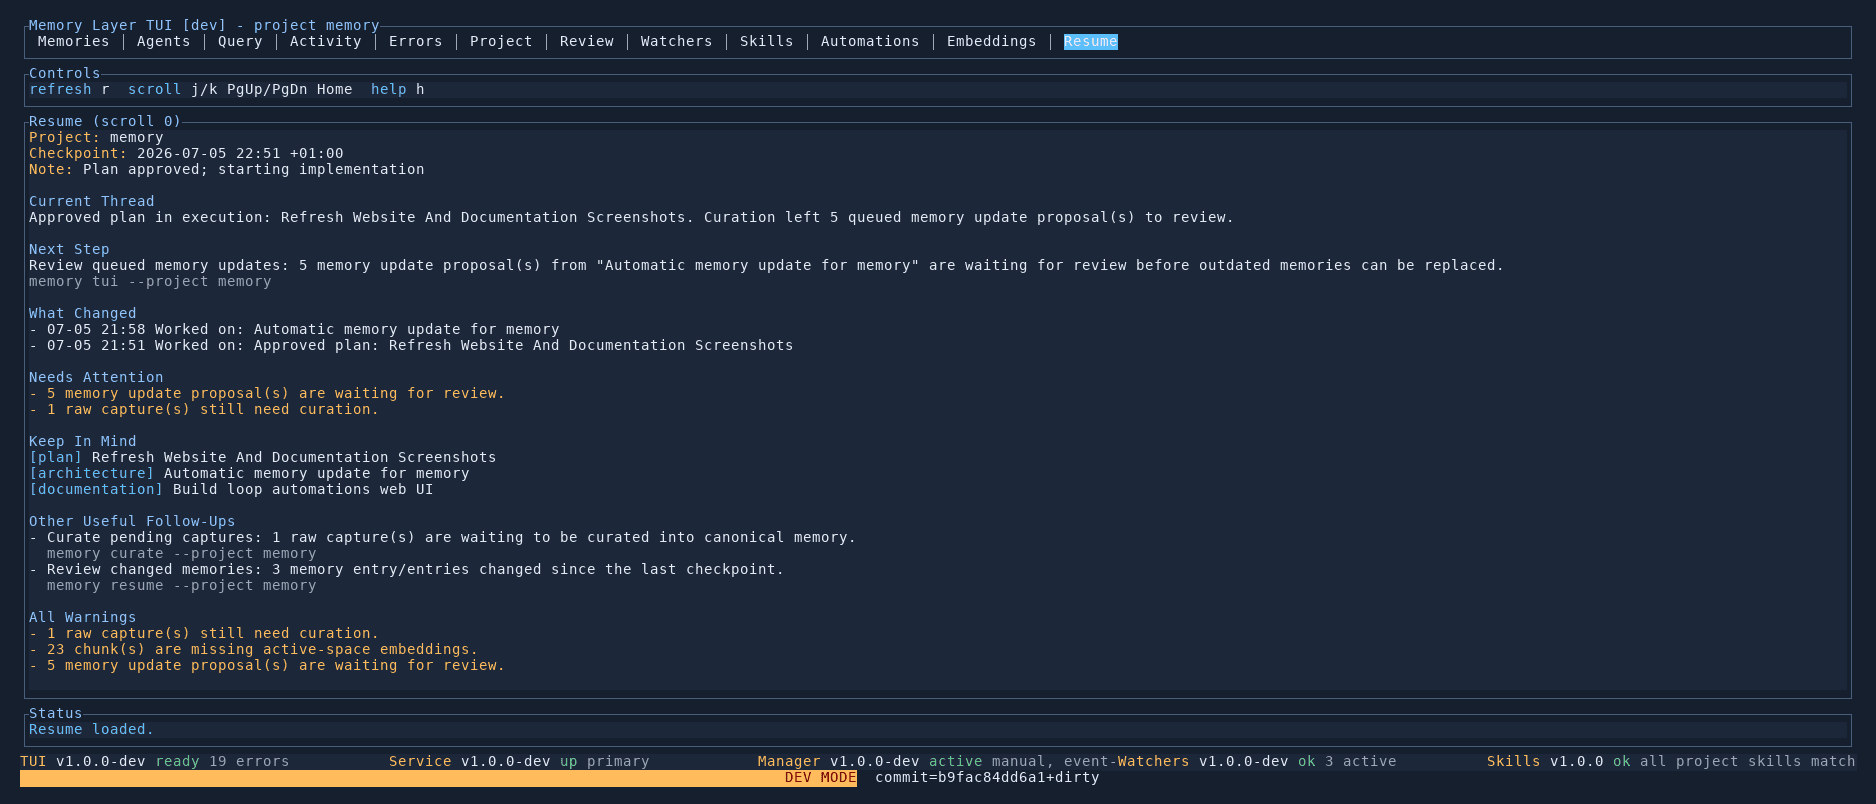Switch to the Memories tab
The image size is (1876, 804).
[73, 41]
